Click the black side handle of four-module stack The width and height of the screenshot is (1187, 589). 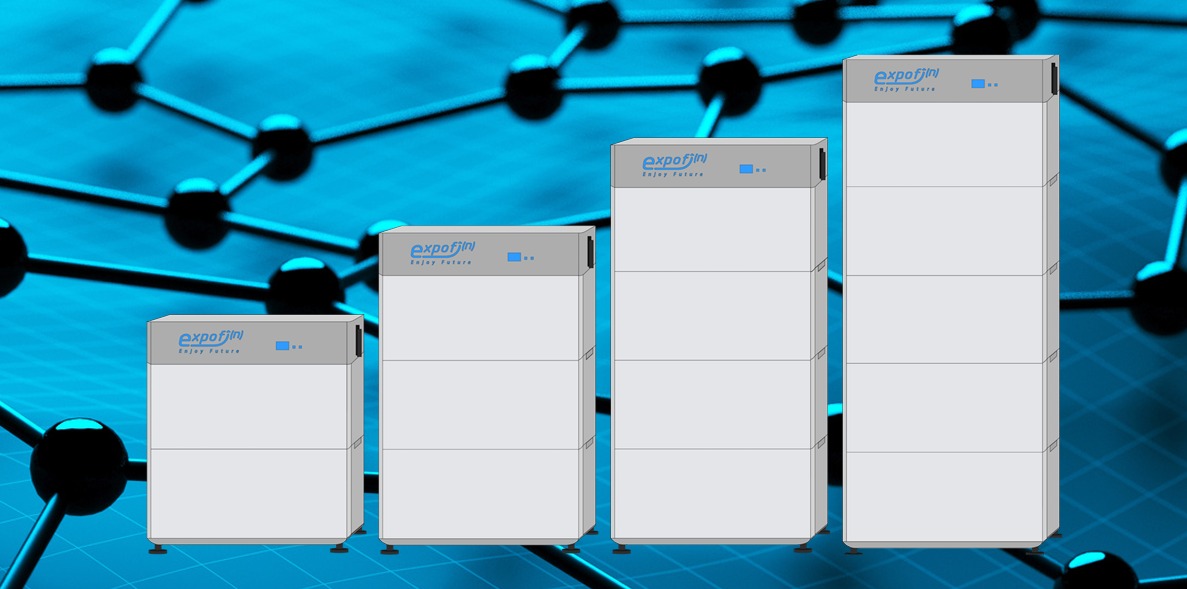(x=822, y=164)
